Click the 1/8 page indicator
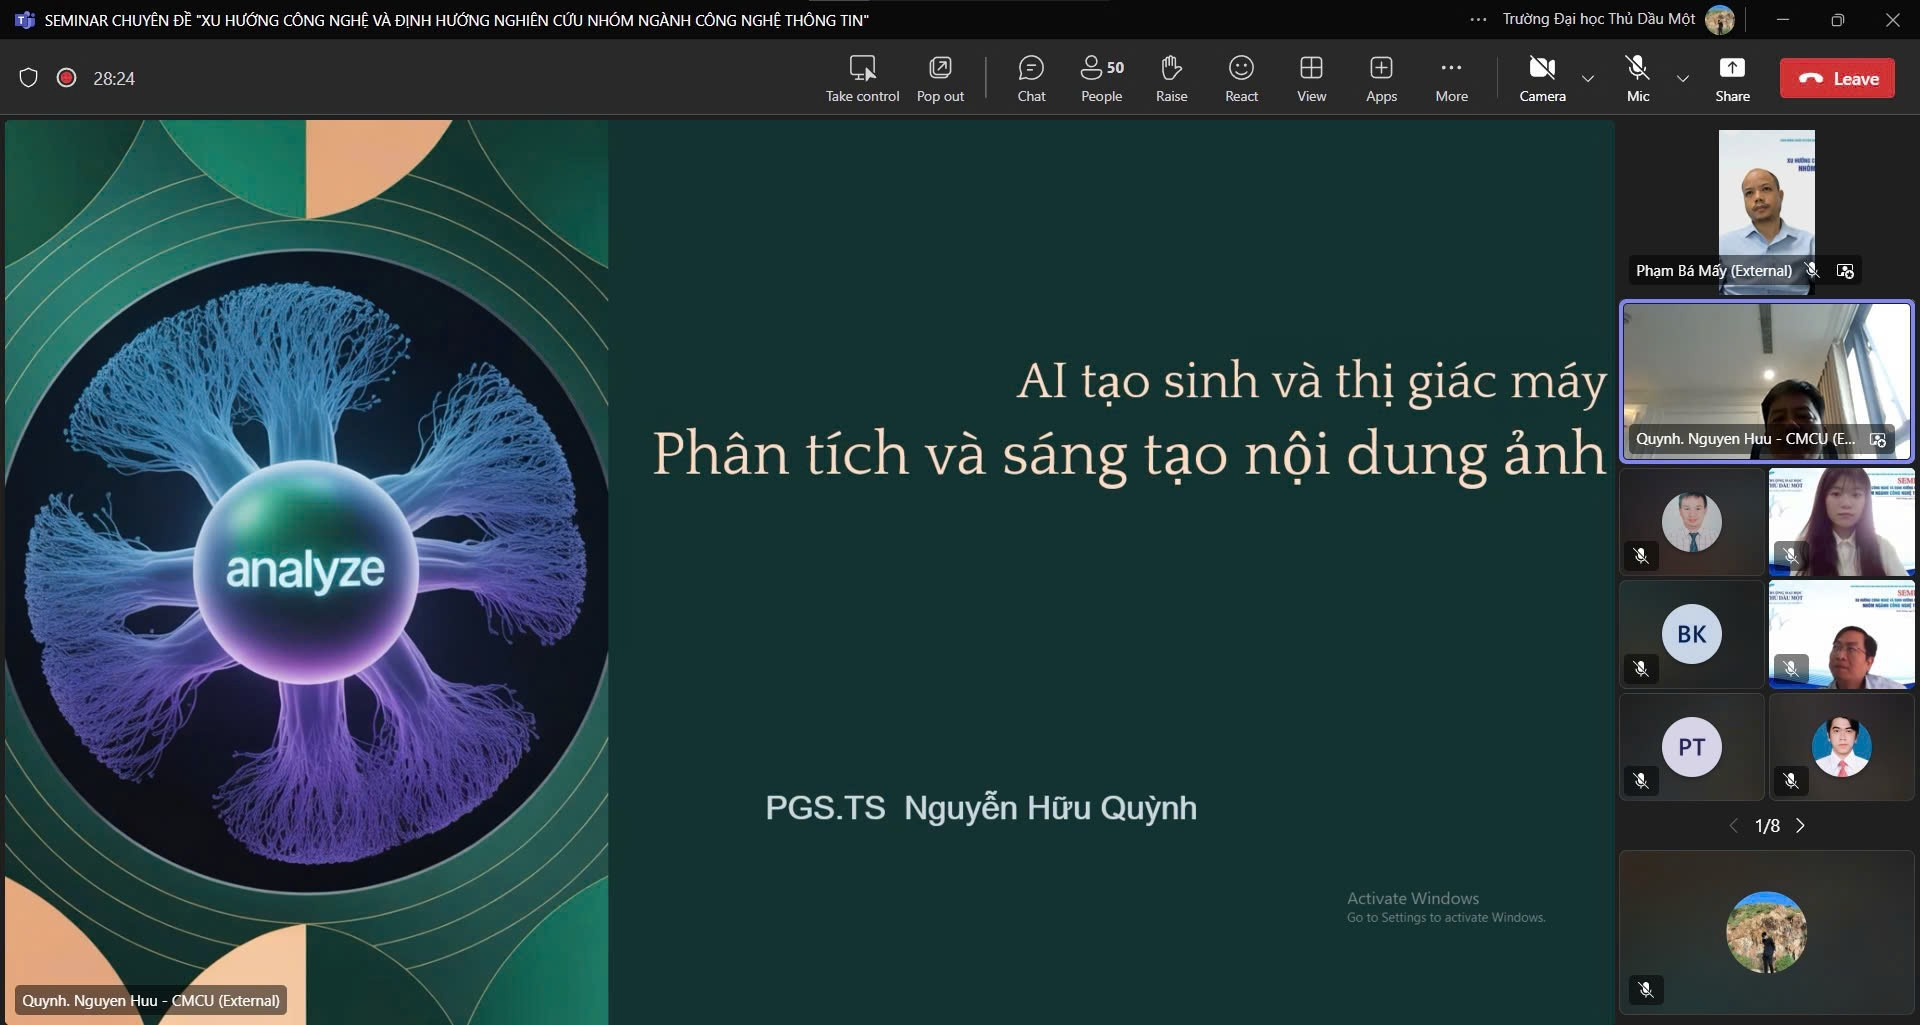 pyautogui.click(x=1767, y=826)
